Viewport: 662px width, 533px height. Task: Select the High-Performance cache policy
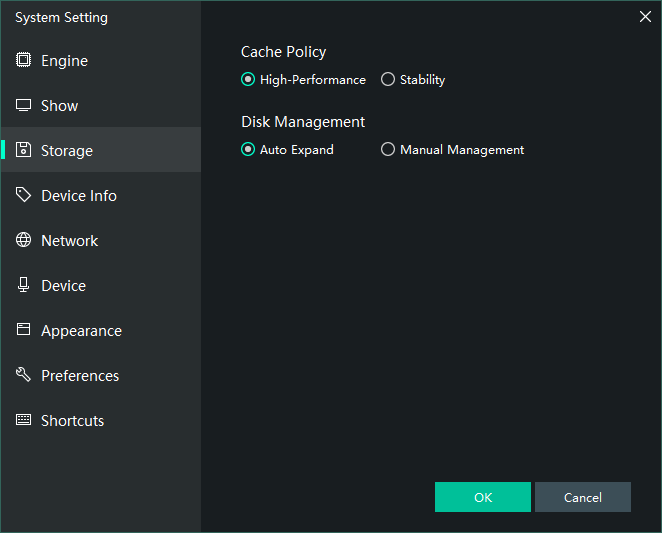pos(248,80)
